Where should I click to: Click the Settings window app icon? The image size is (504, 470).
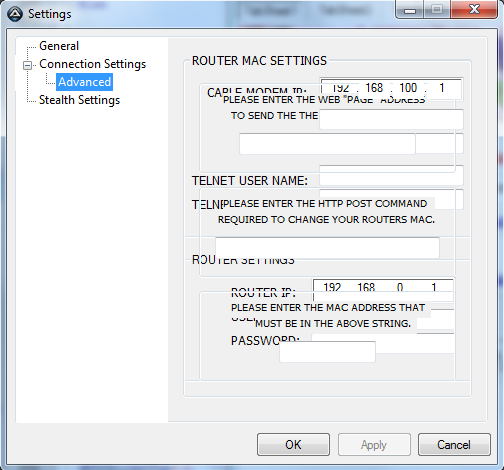[x=15, y=14]
